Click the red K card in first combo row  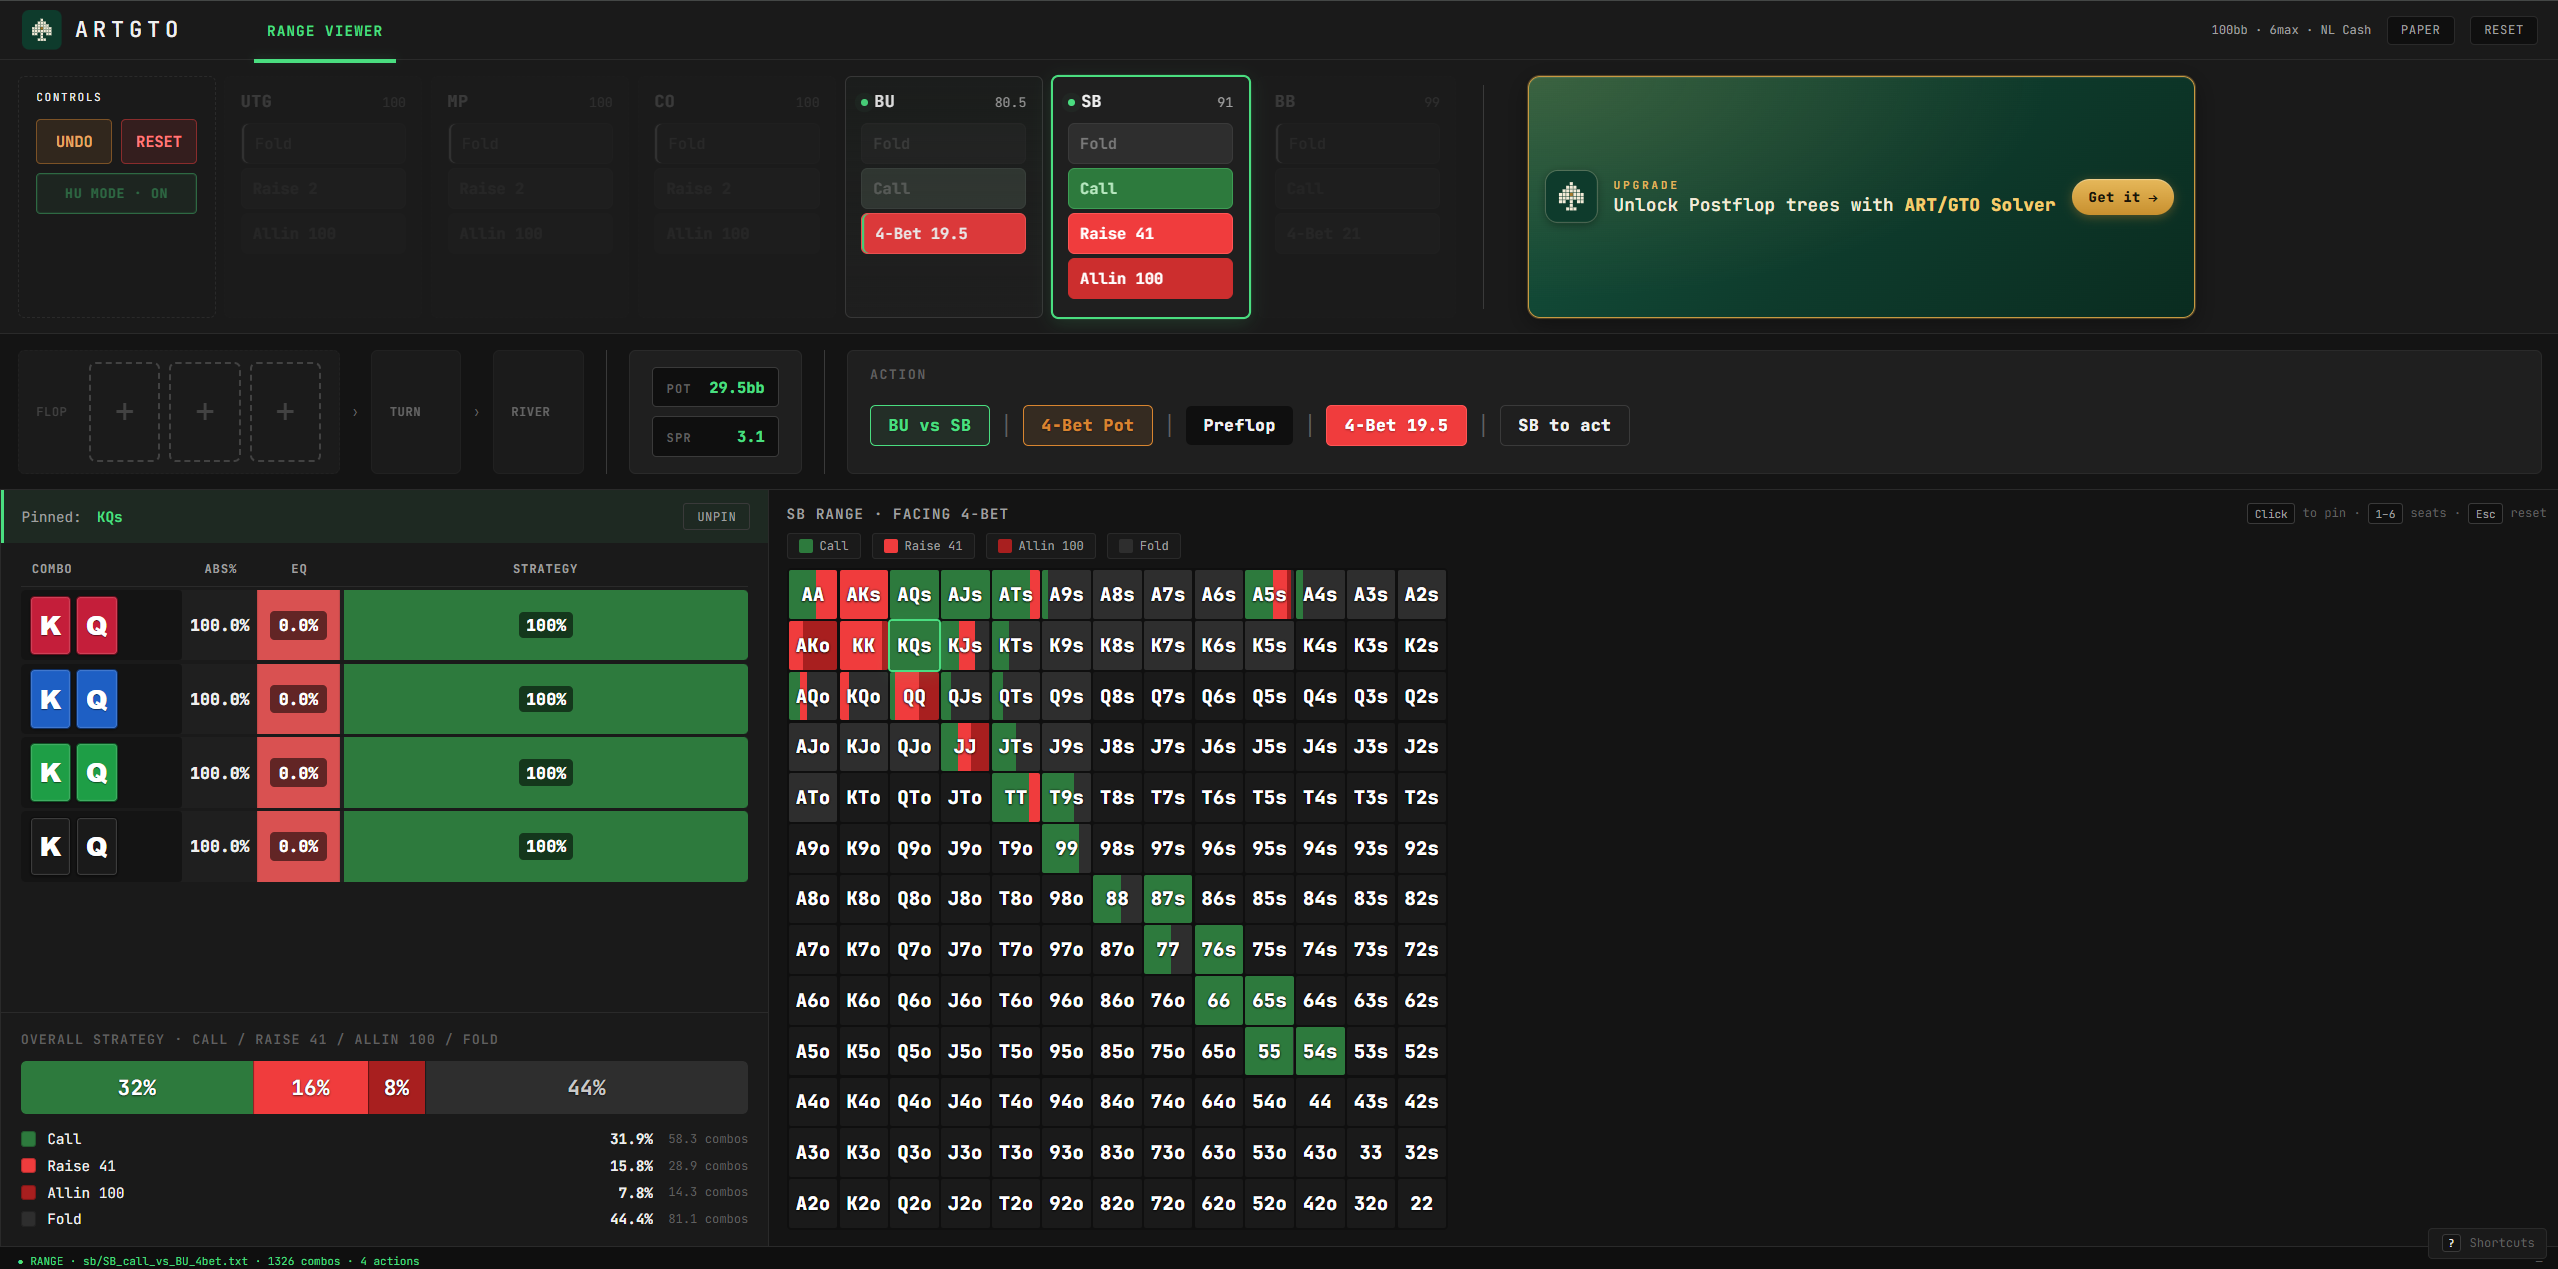pos(51,626)
